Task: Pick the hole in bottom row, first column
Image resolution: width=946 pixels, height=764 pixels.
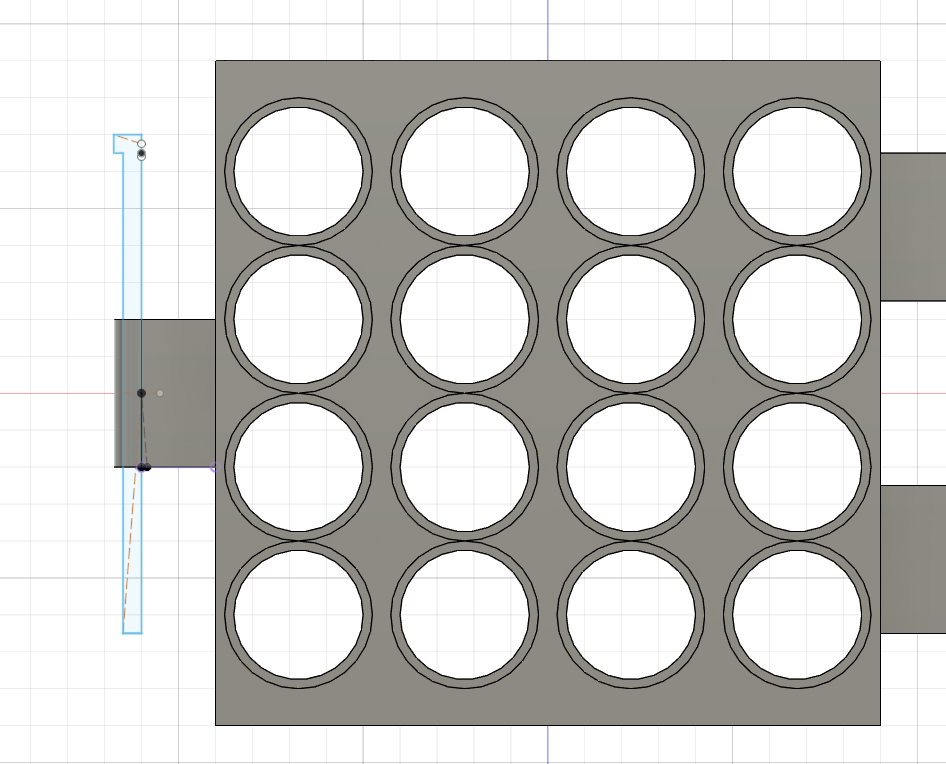Action: (x=299, y=615)
